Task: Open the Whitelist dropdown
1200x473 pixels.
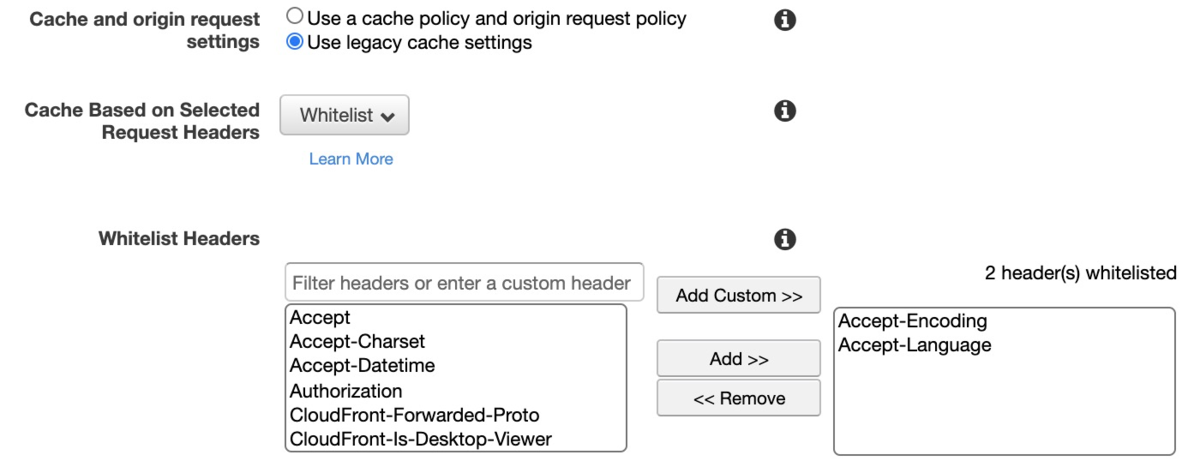Action: [x=345, y=116]
